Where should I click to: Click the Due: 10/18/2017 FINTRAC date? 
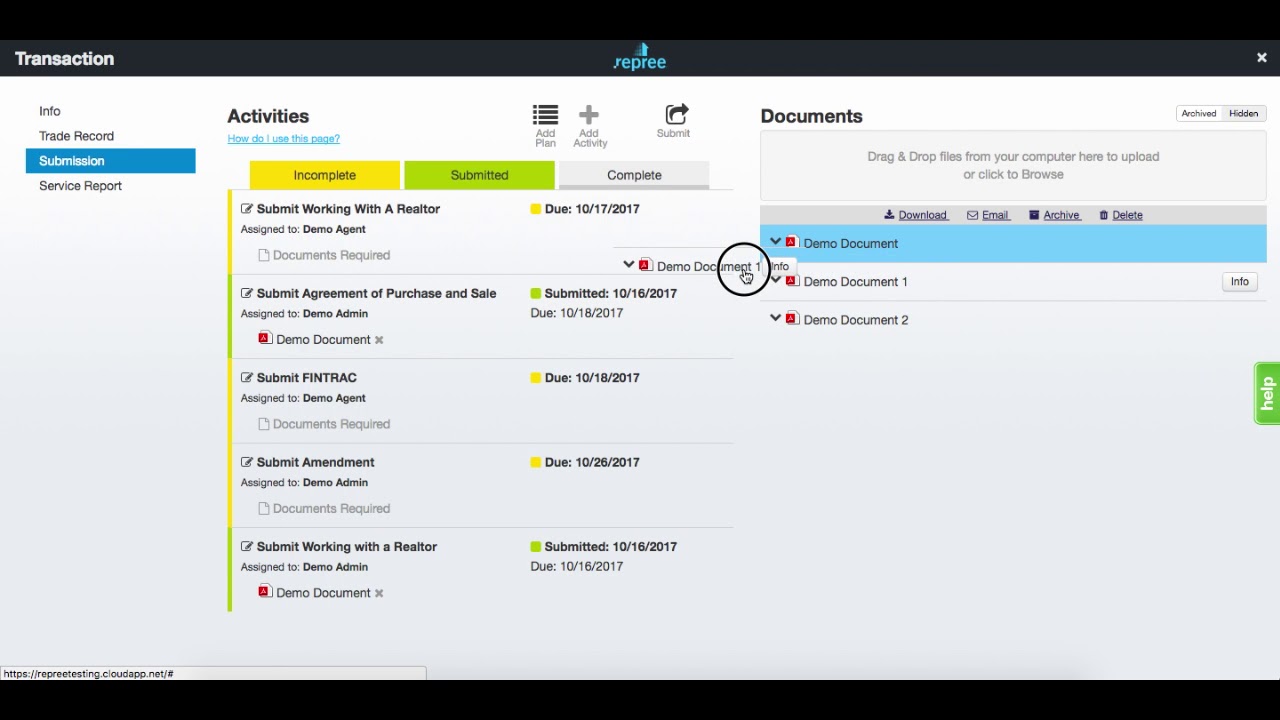click(592, 378)
